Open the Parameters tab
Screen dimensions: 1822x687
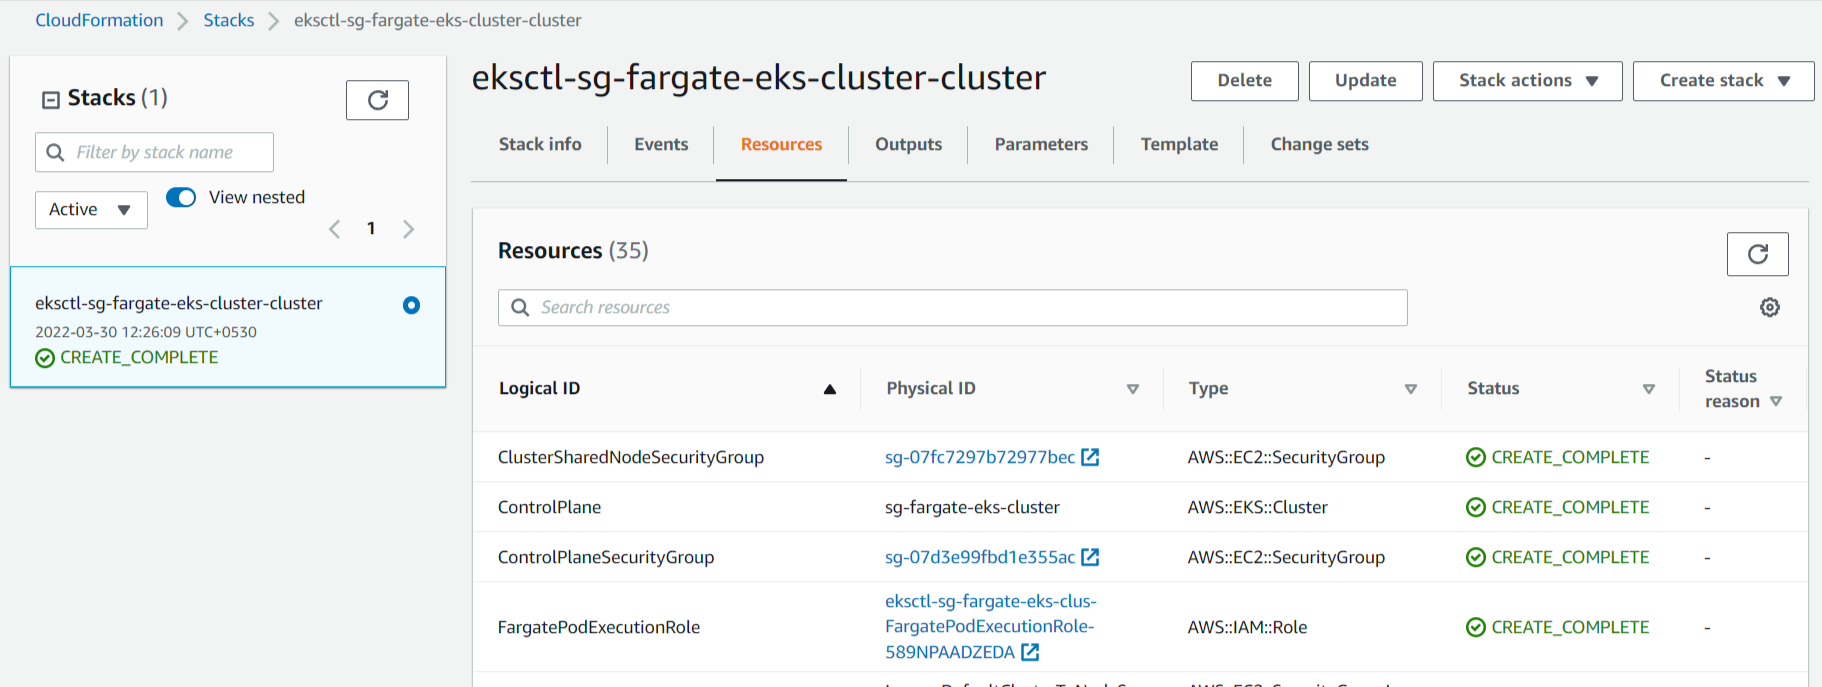click(1041, 144)
